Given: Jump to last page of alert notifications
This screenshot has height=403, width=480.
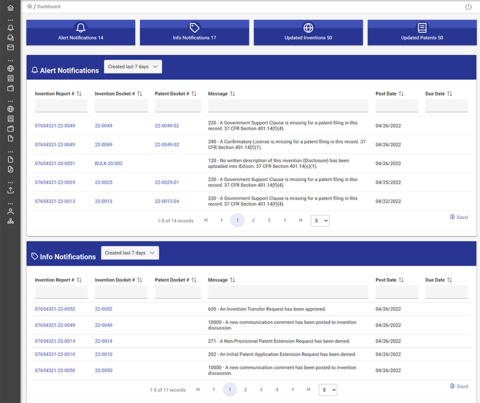Looking at the screenshot, I should [301, 220].
